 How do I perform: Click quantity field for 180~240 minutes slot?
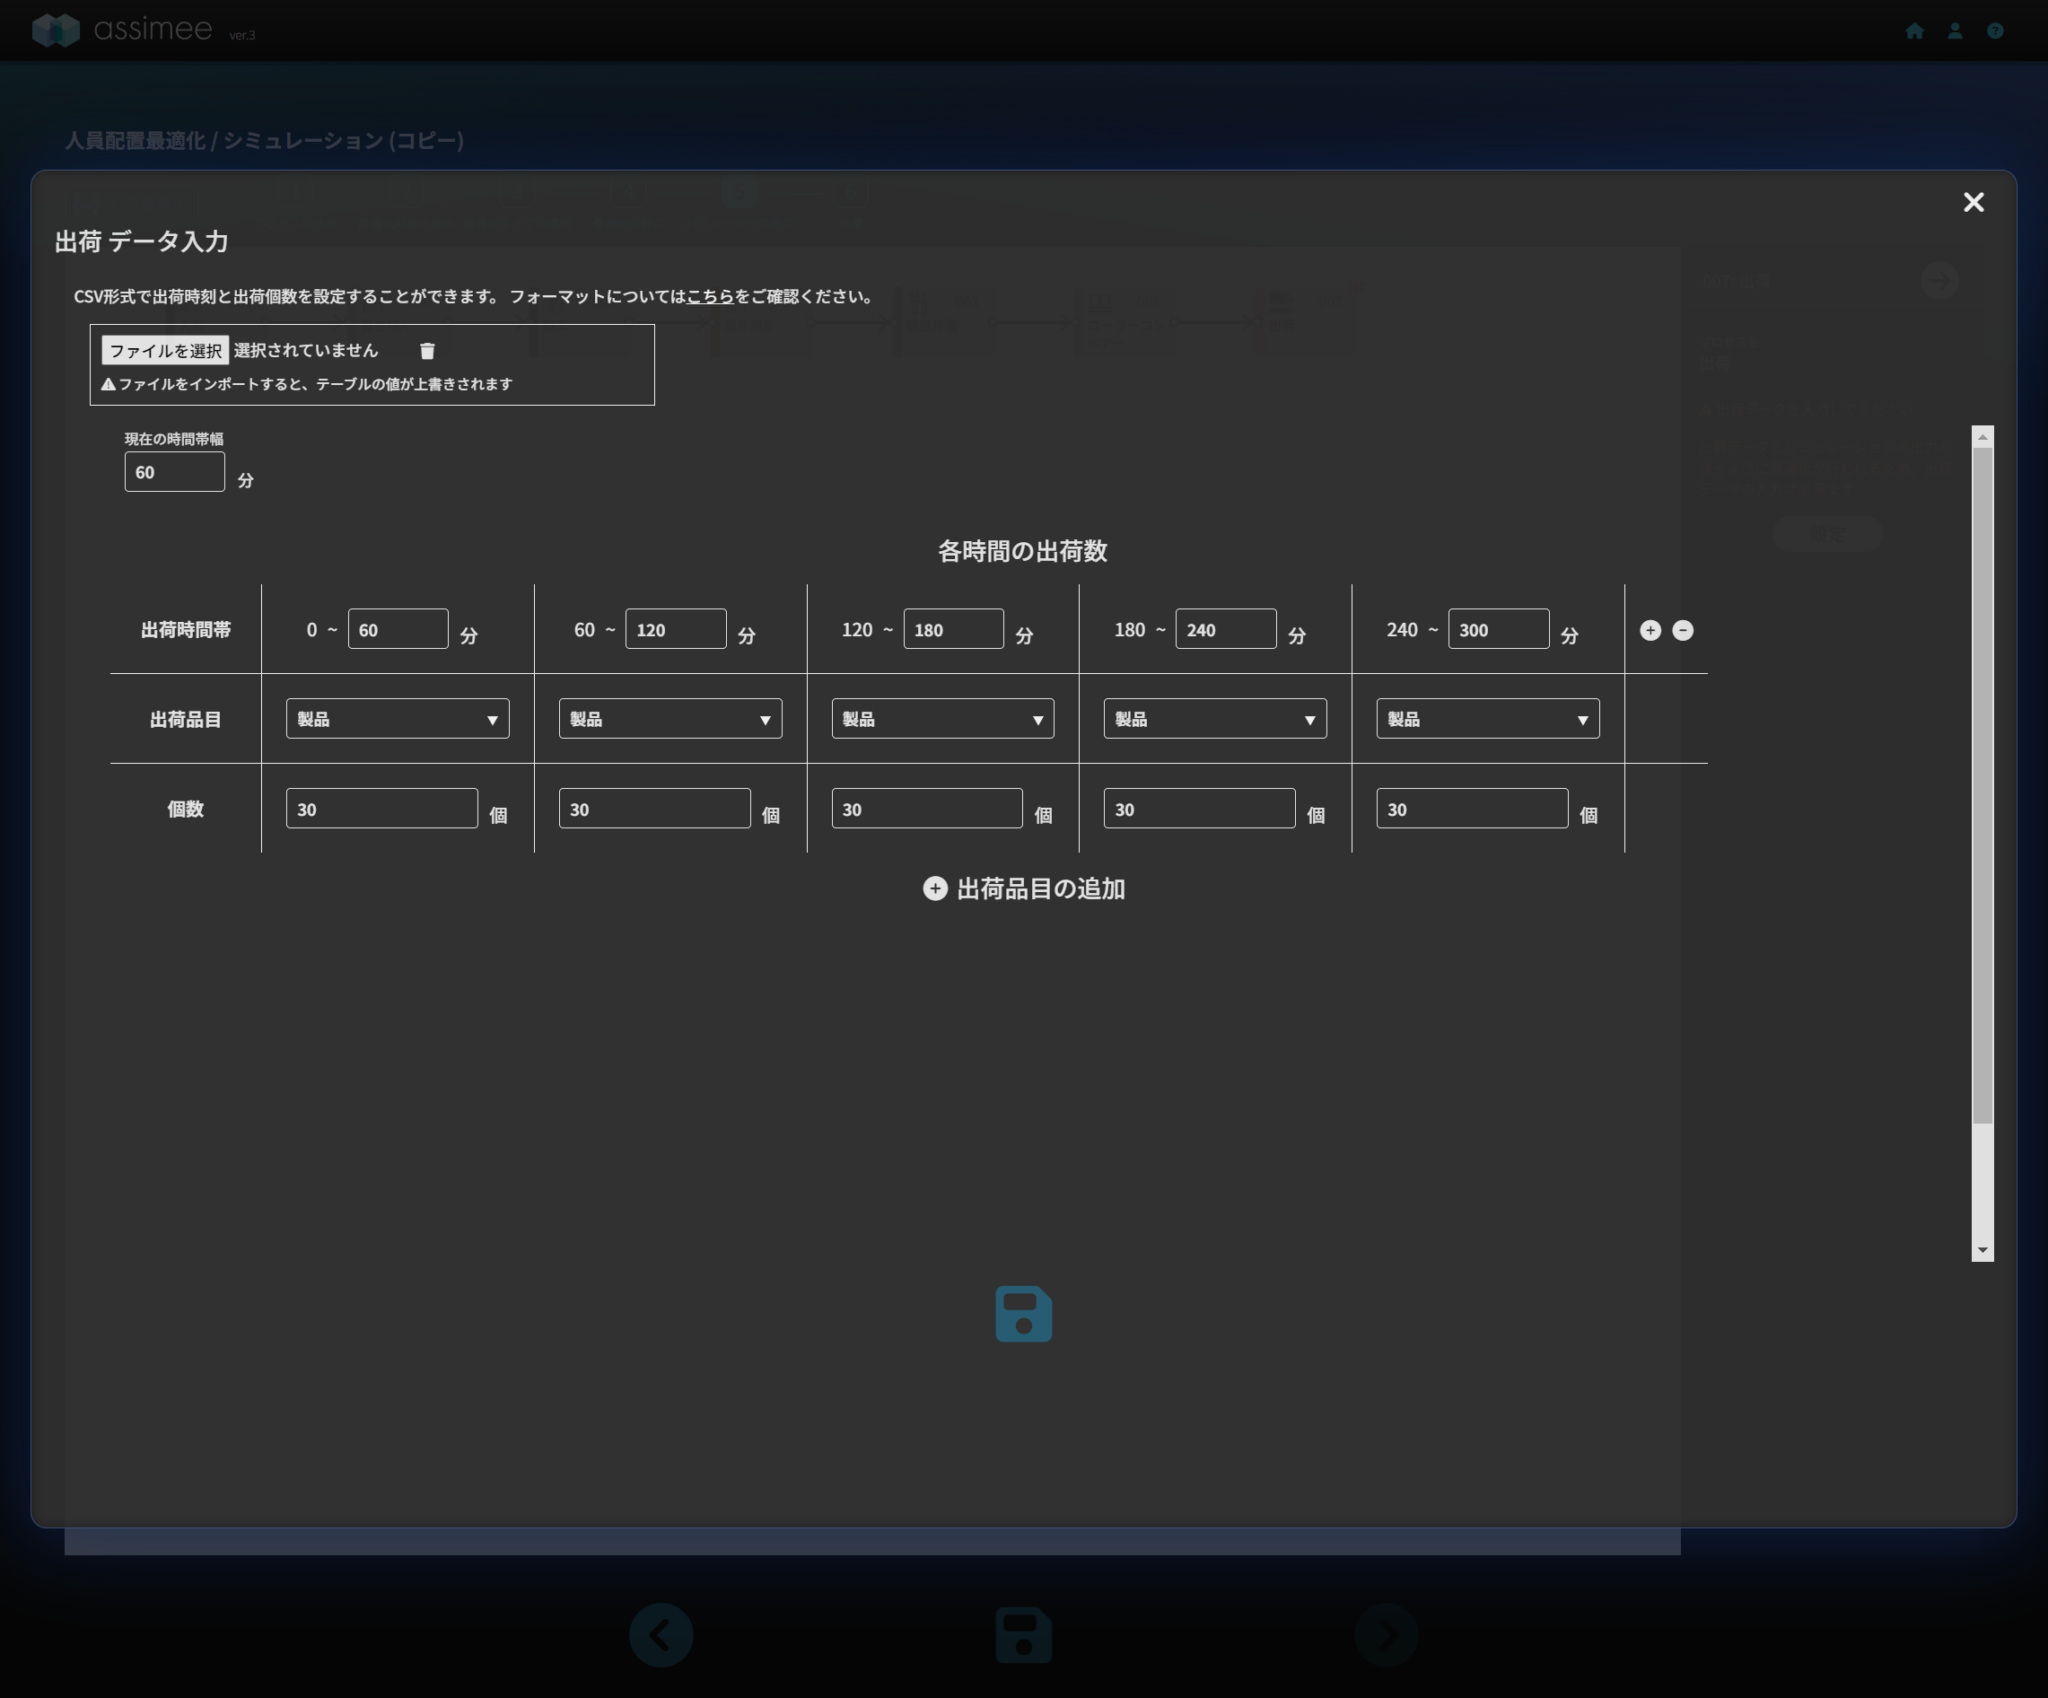click(x=1198, y=809)
